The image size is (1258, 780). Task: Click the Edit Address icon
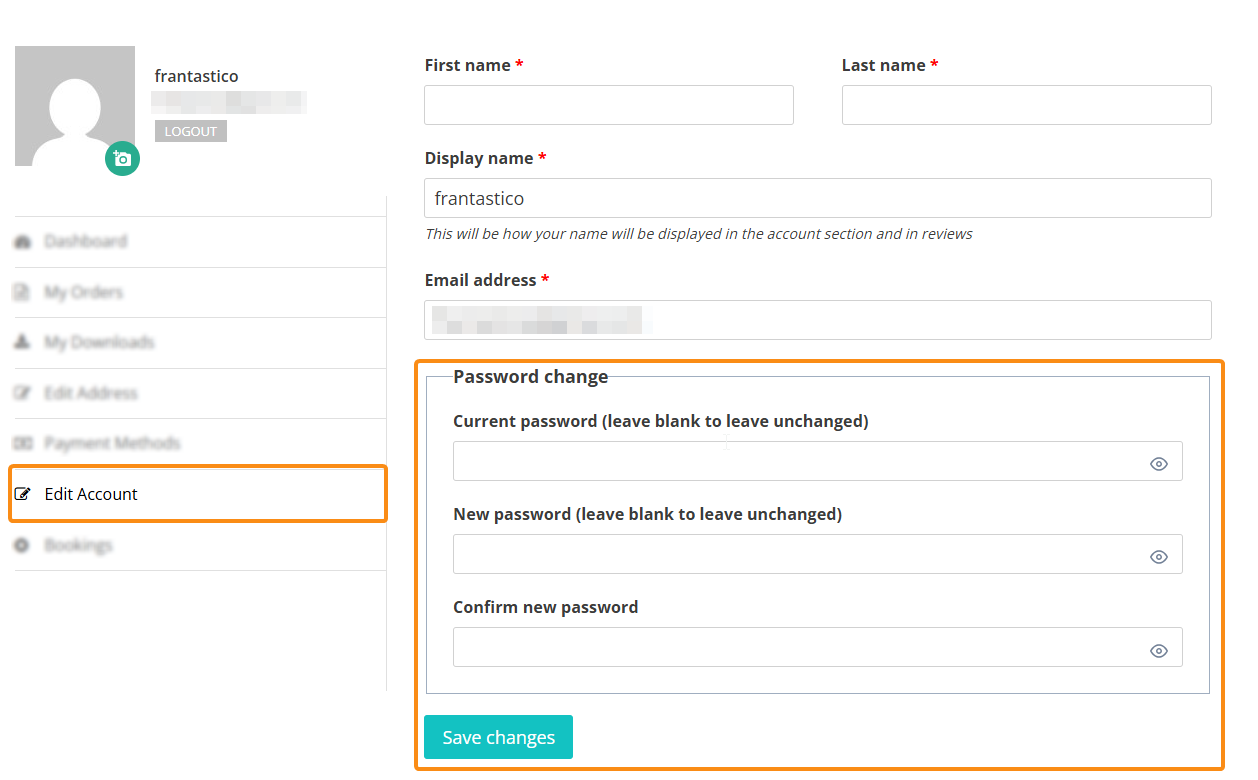point(22,394)
